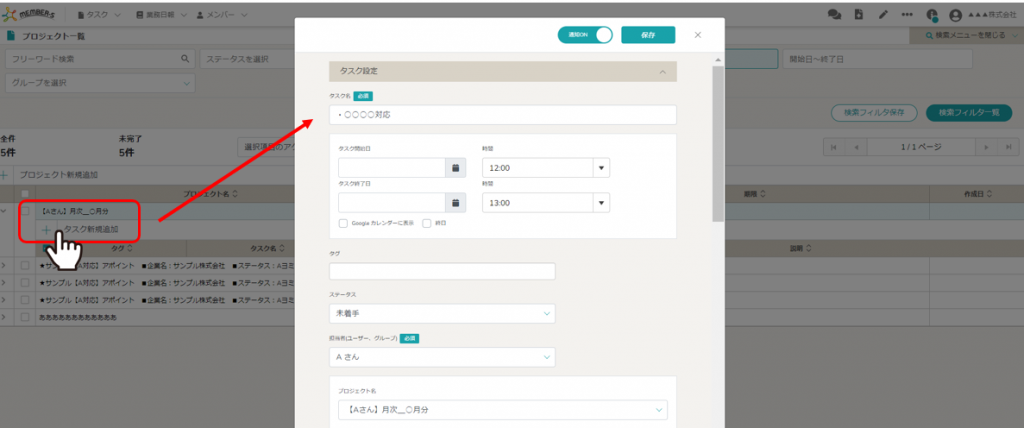Open the メンバー menu in top navigation

point(220,15)
